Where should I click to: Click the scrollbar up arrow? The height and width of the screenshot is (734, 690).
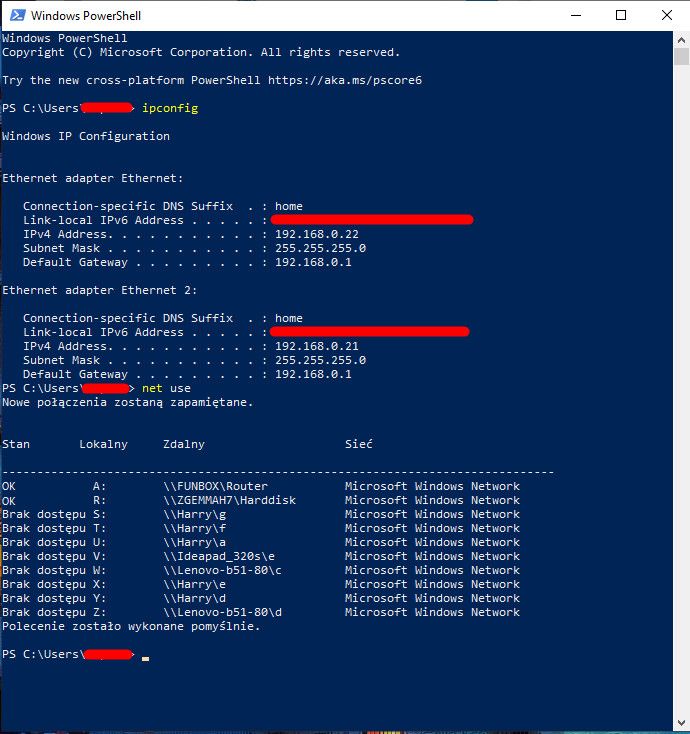click(681, 39)
